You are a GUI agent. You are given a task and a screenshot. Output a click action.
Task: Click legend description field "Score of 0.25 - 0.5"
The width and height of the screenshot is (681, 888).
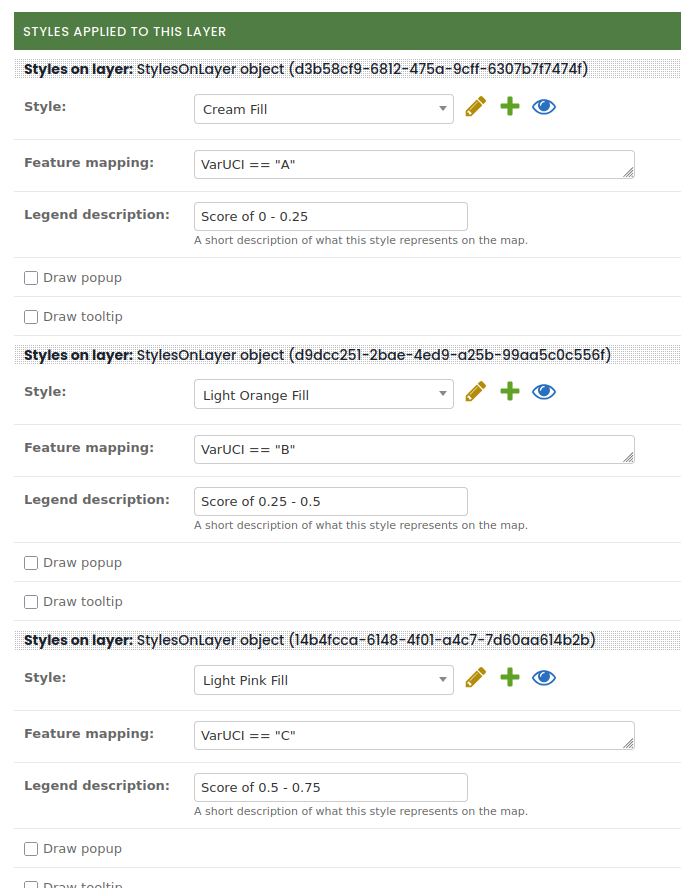pyautogui.click(x=330, y=501)
